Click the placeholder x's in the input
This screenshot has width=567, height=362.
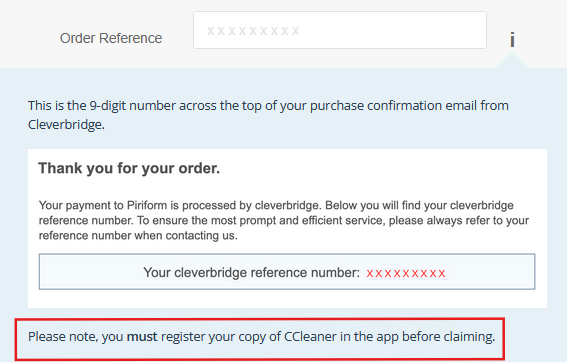pyautogui.click(x=253, y=31)
